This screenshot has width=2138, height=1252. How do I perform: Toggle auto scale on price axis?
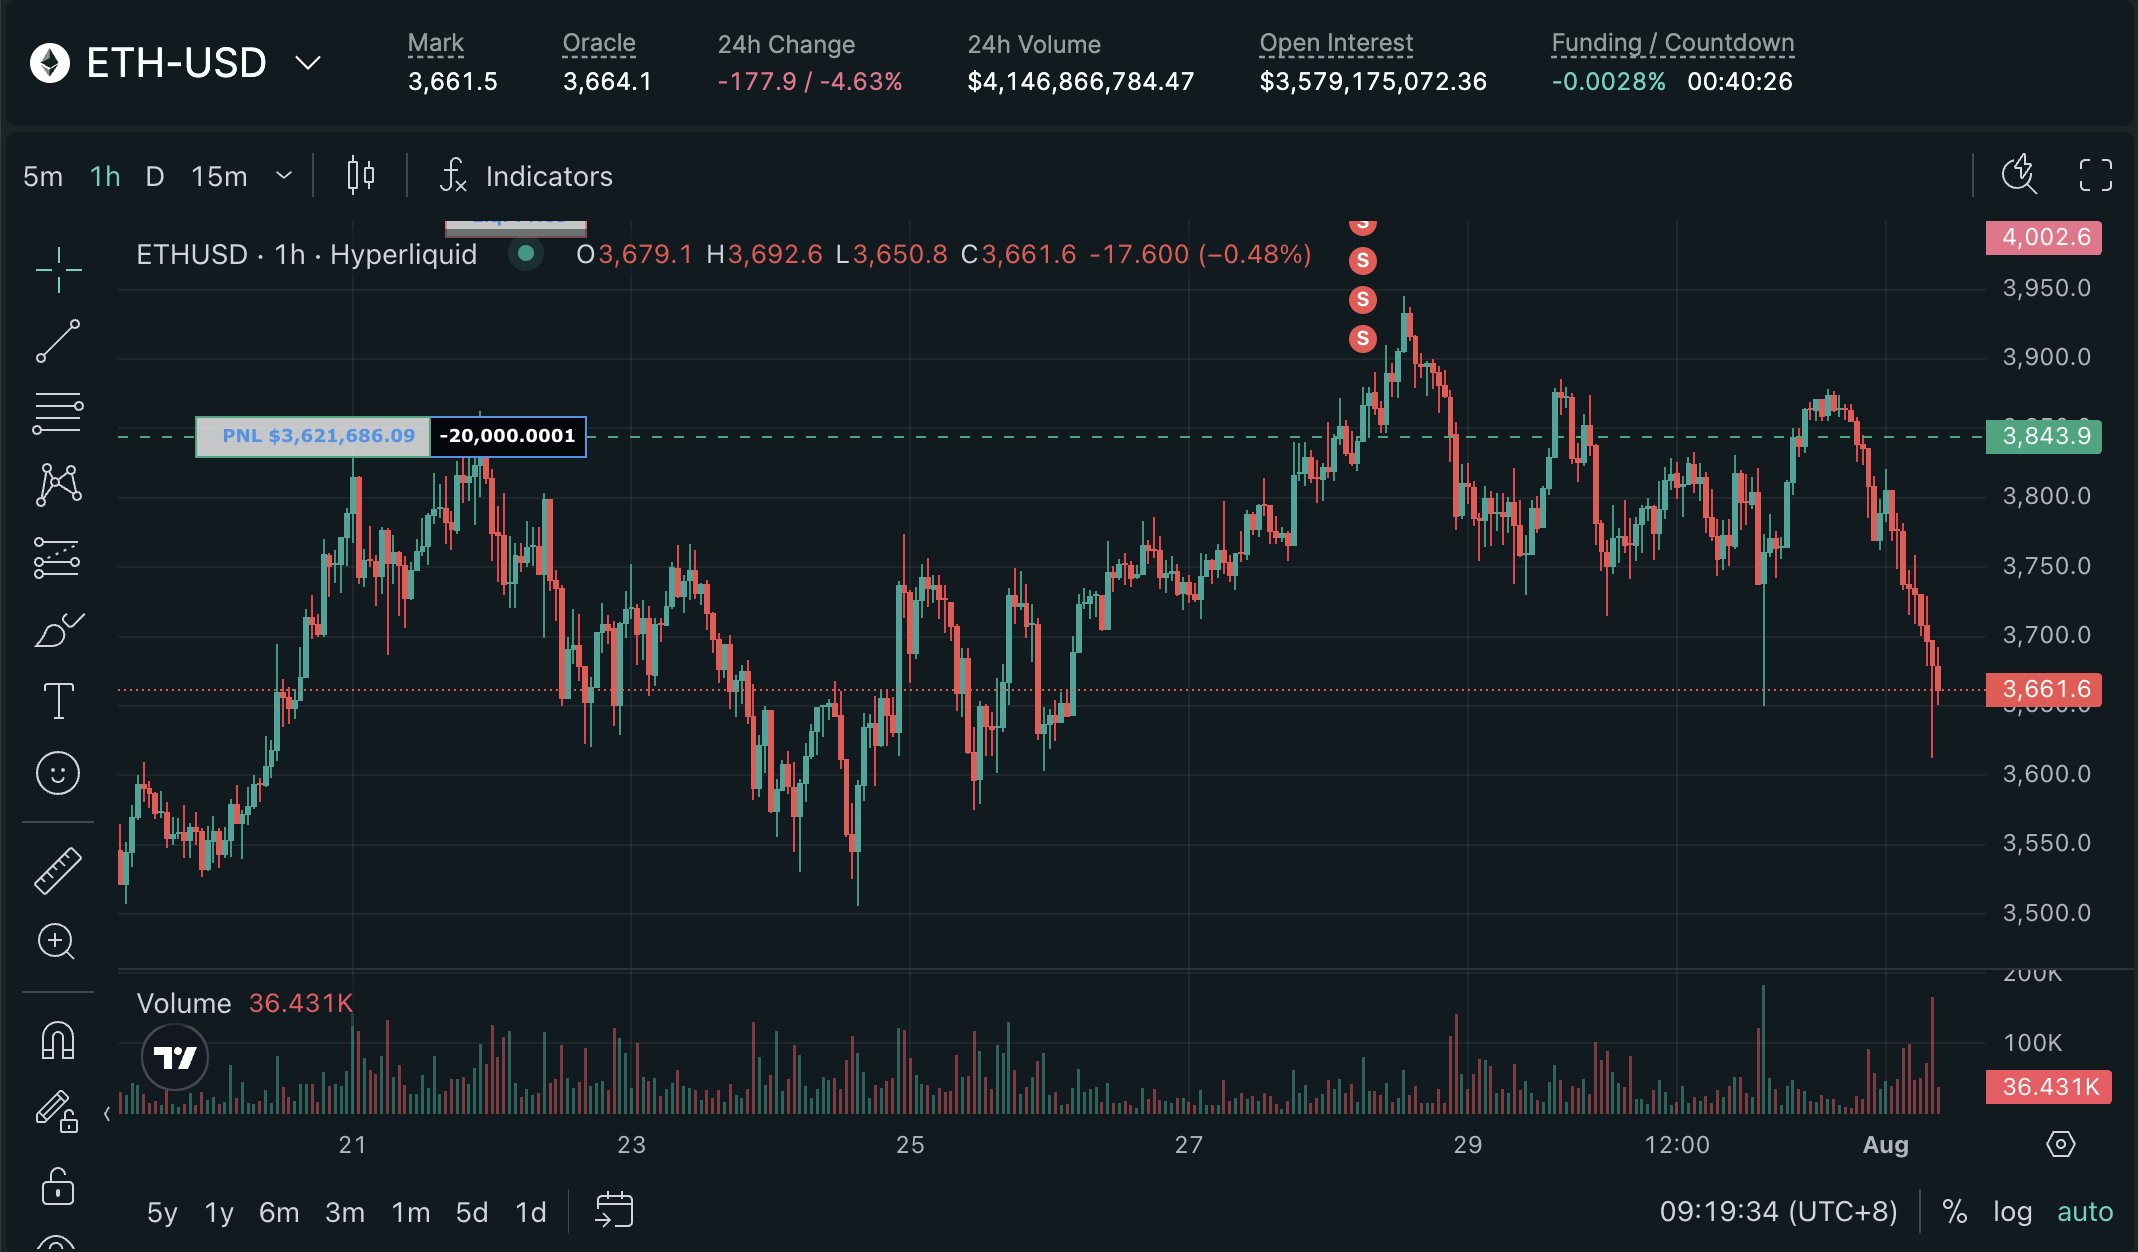(x=2084, y=1212)
